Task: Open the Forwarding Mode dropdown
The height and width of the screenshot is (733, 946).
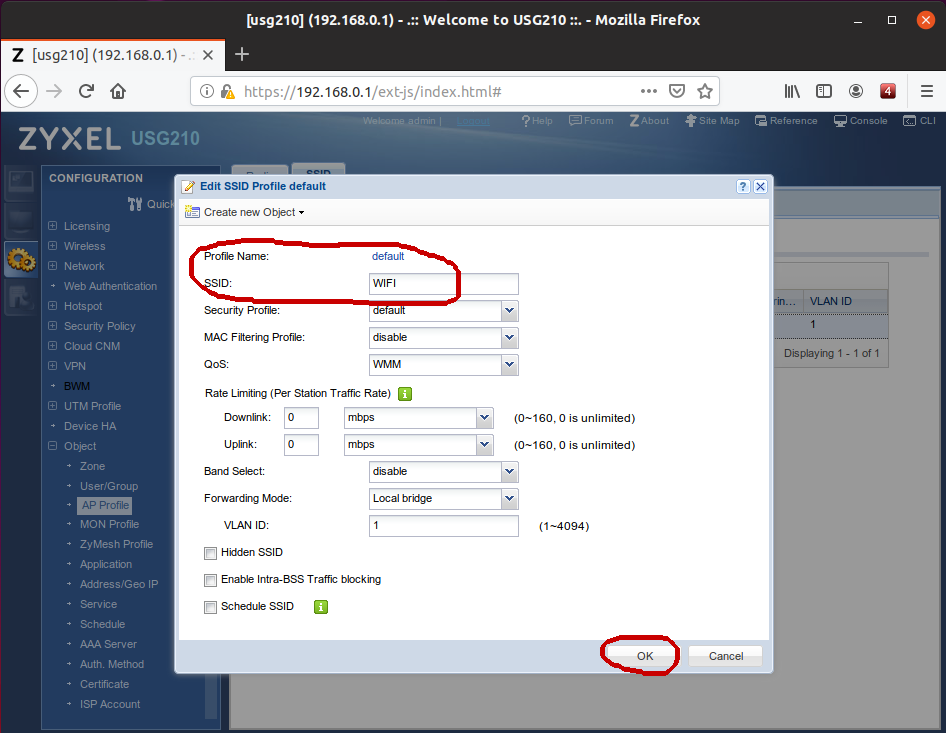Action: click(x=510, y=499)
